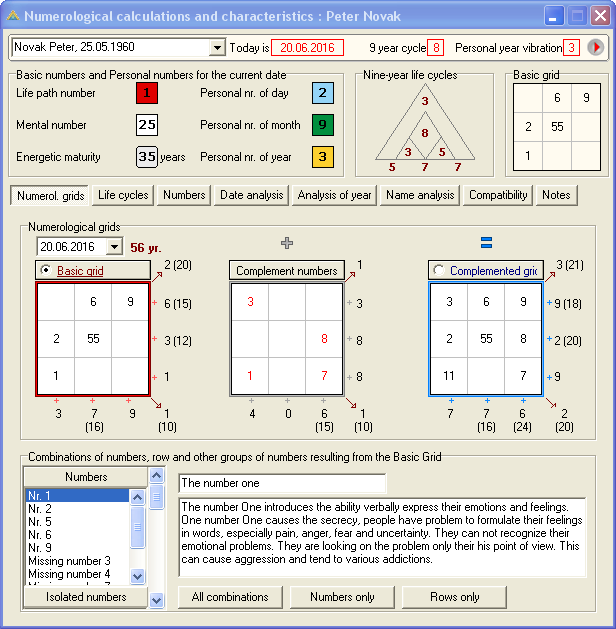
Task: Select the Basic grid radio button
Action: pyautogui.click(x=46, y=271)
